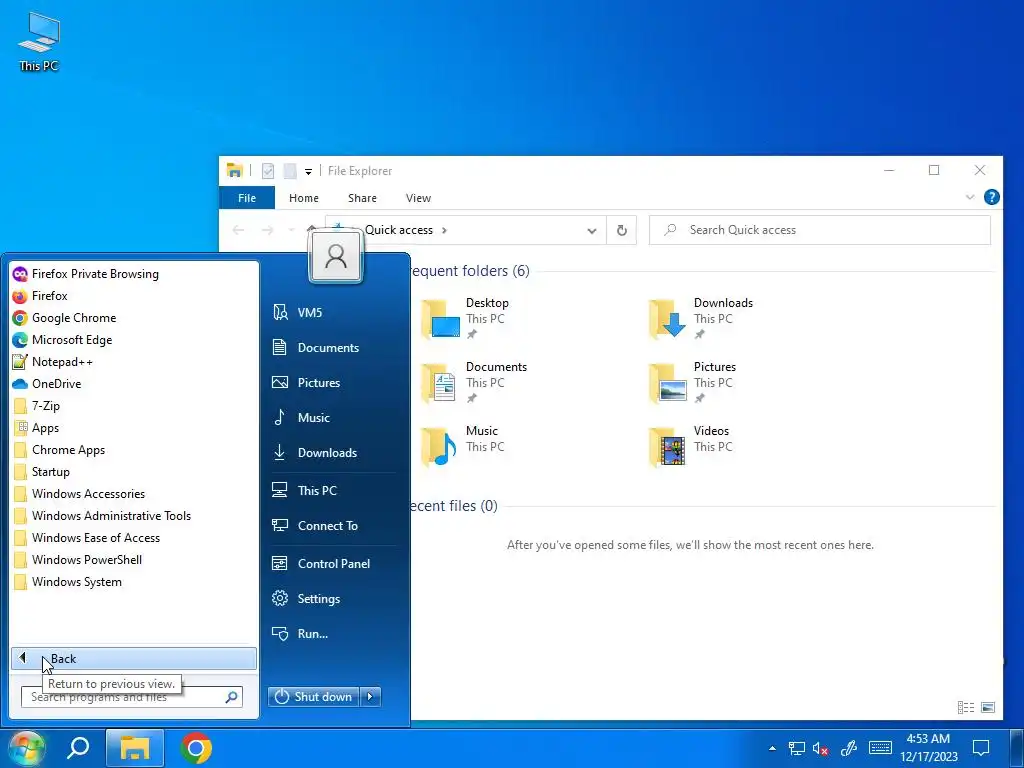Open the Music folder in Frequent folders

(x=464, y=447)
